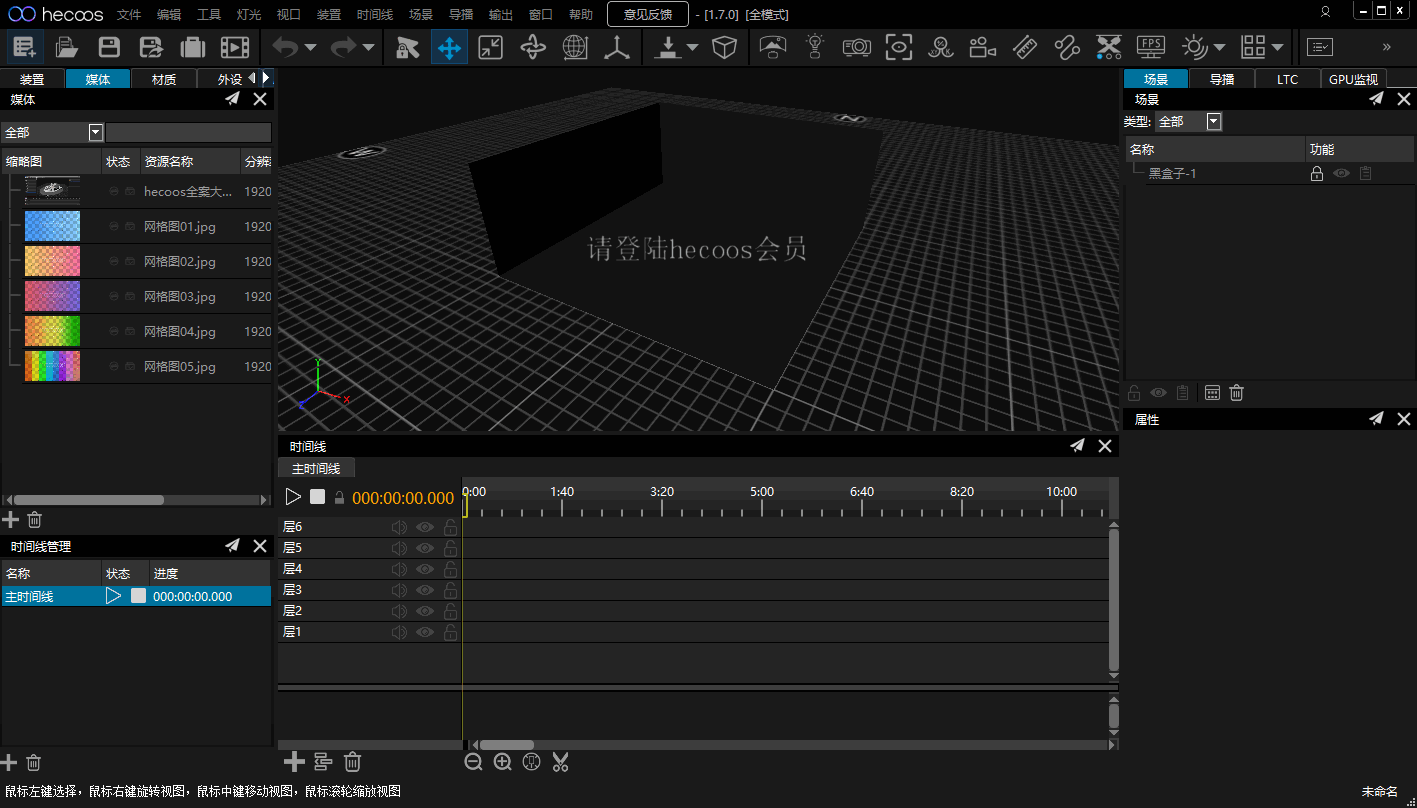Click the 意见反馈 feedback button
Viewport: 1417px width, 808px height.
(x=648, y=14)
